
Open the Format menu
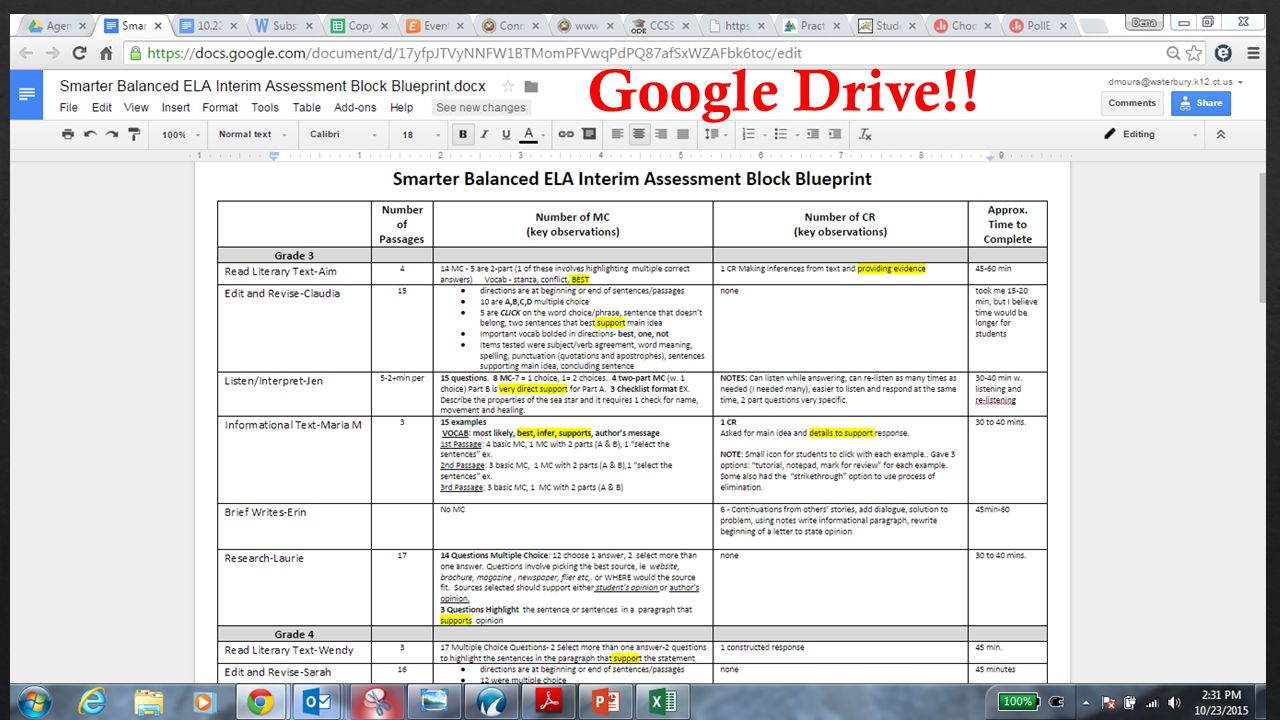click(x=220, y=107)
